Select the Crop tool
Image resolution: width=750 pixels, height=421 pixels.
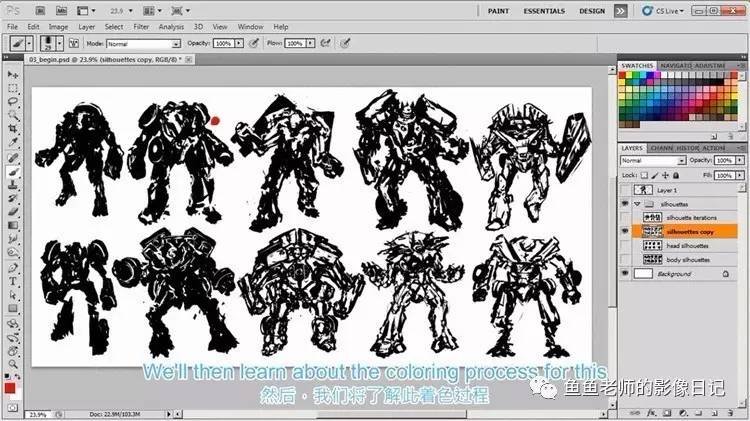(x=13, y=129)
